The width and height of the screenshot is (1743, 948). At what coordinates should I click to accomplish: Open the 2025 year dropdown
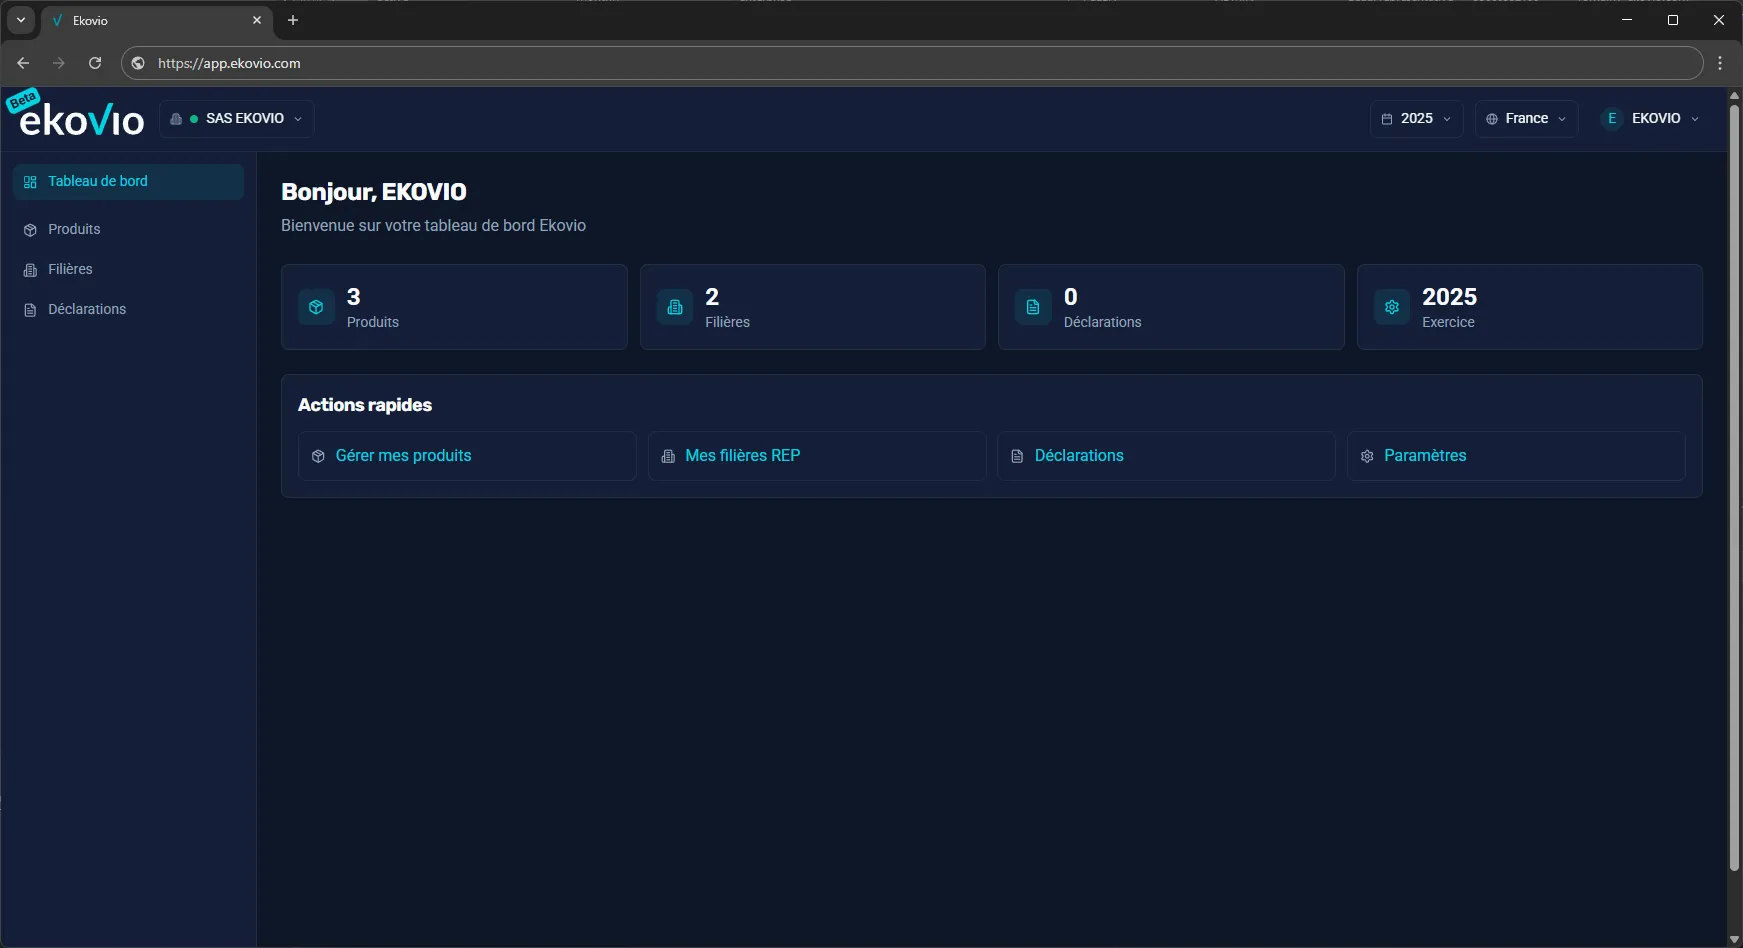1416,118
